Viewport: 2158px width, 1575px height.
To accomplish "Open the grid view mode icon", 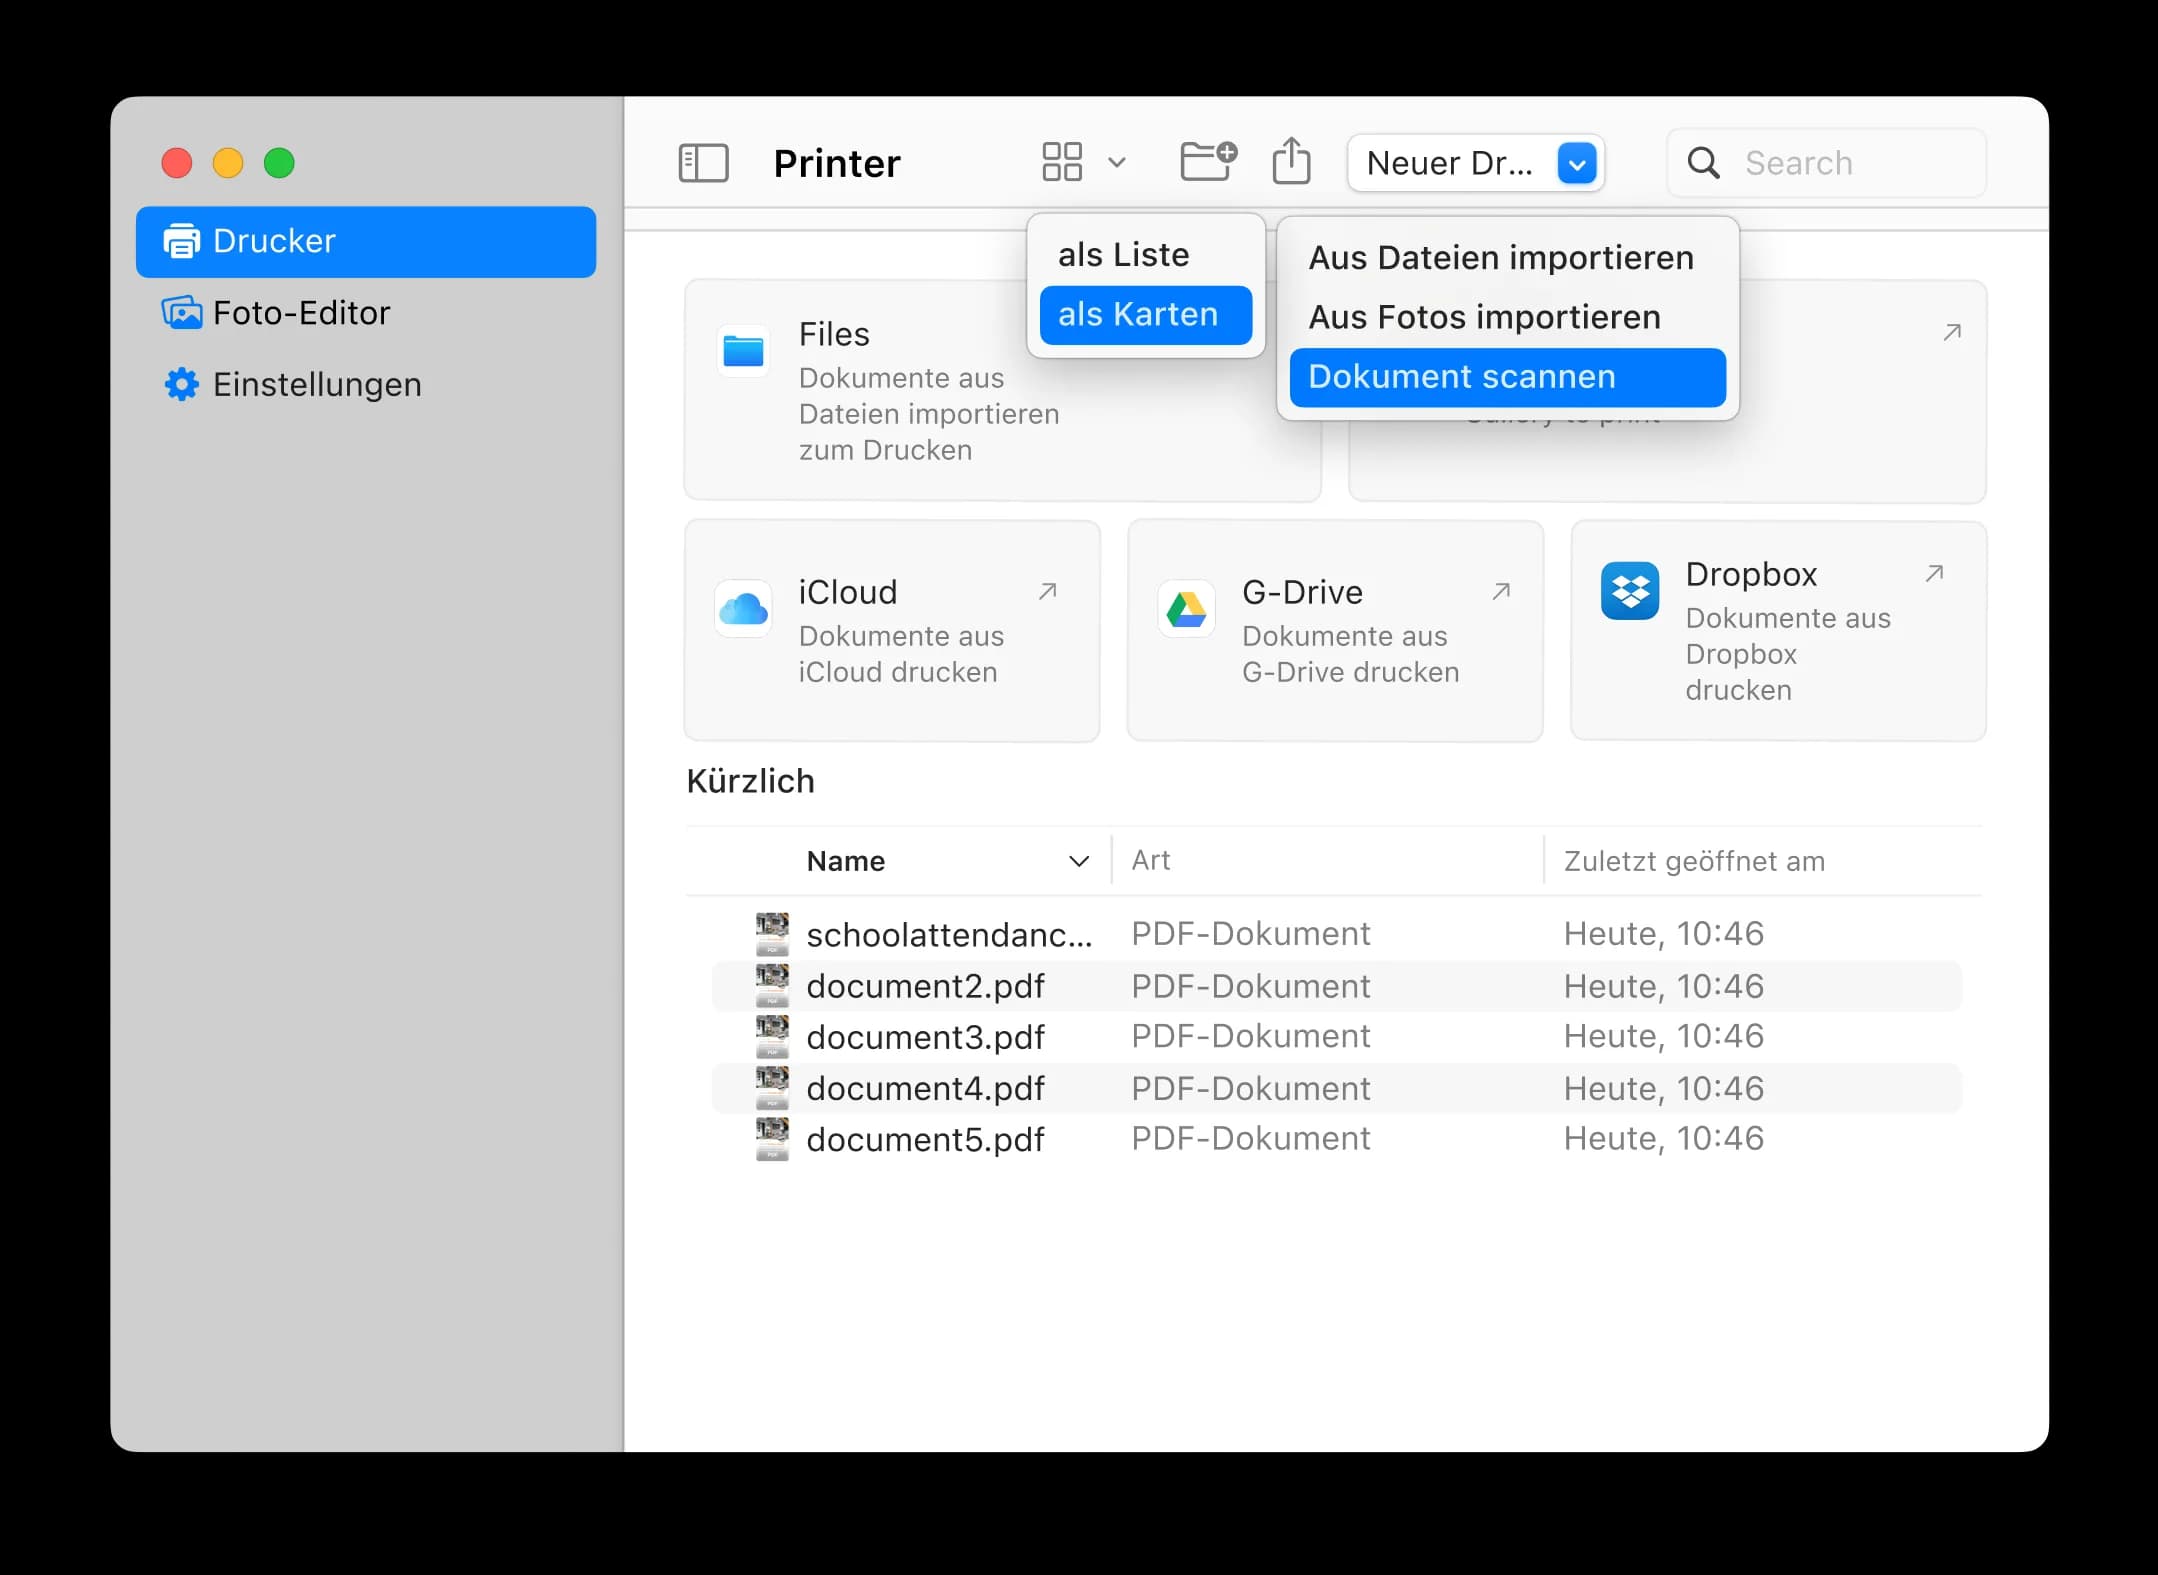I will click(1062, 162).
